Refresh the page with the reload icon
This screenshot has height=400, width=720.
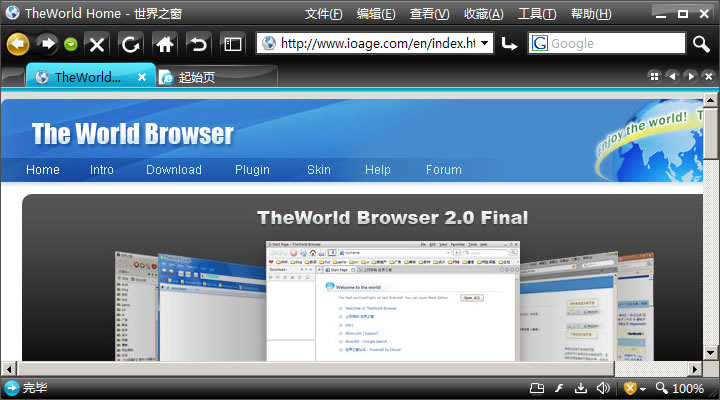coord(131,45)
